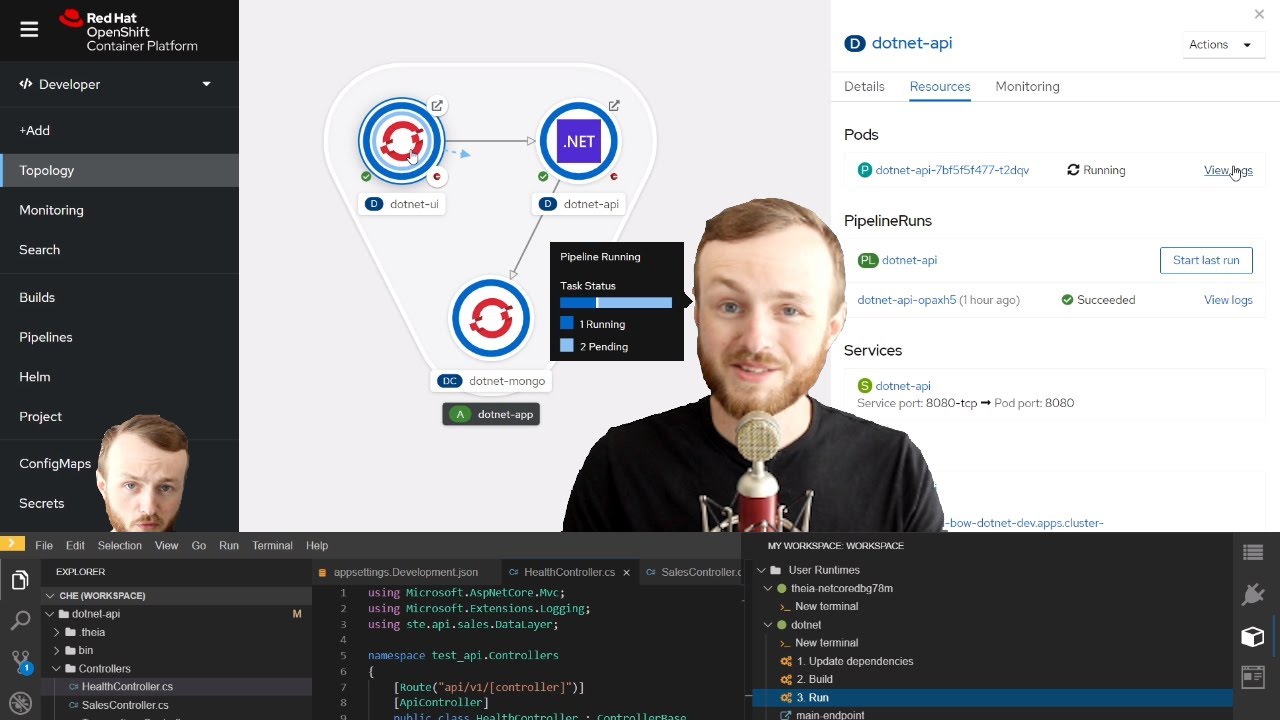This screenshot has height=720, width=1280.
Task: Click the gears icon beside 1. Update dependencies
Action: tap(786, 661)
